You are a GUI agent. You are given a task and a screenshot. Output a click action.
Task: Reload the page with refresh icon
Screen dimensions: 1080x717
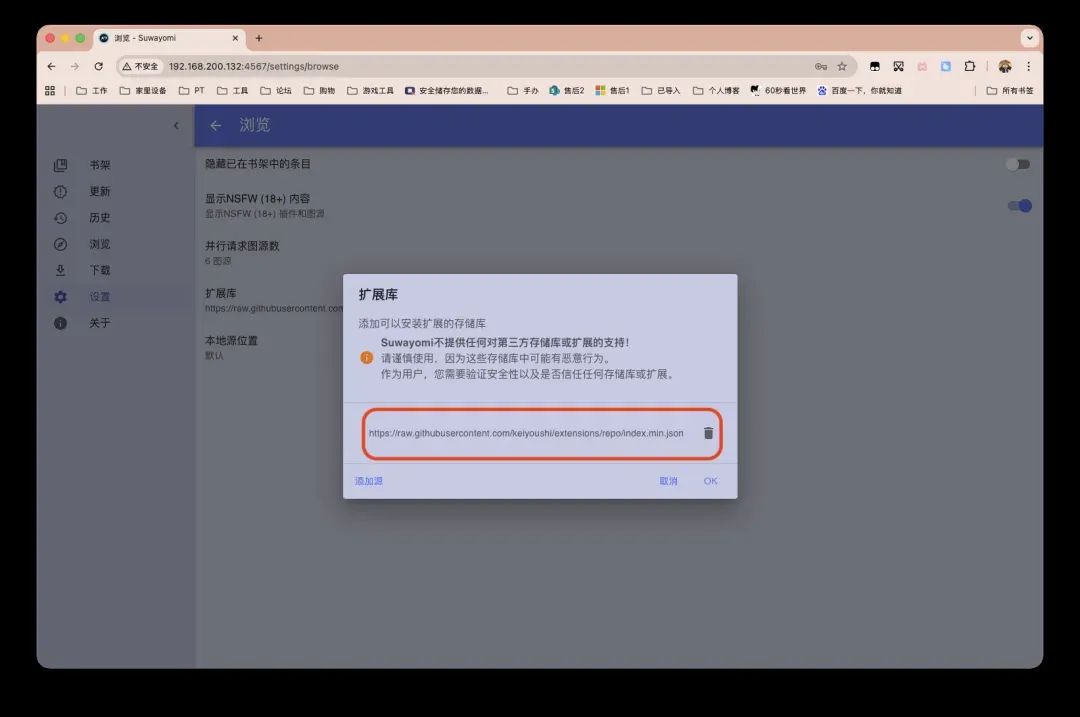pos(98,66)
